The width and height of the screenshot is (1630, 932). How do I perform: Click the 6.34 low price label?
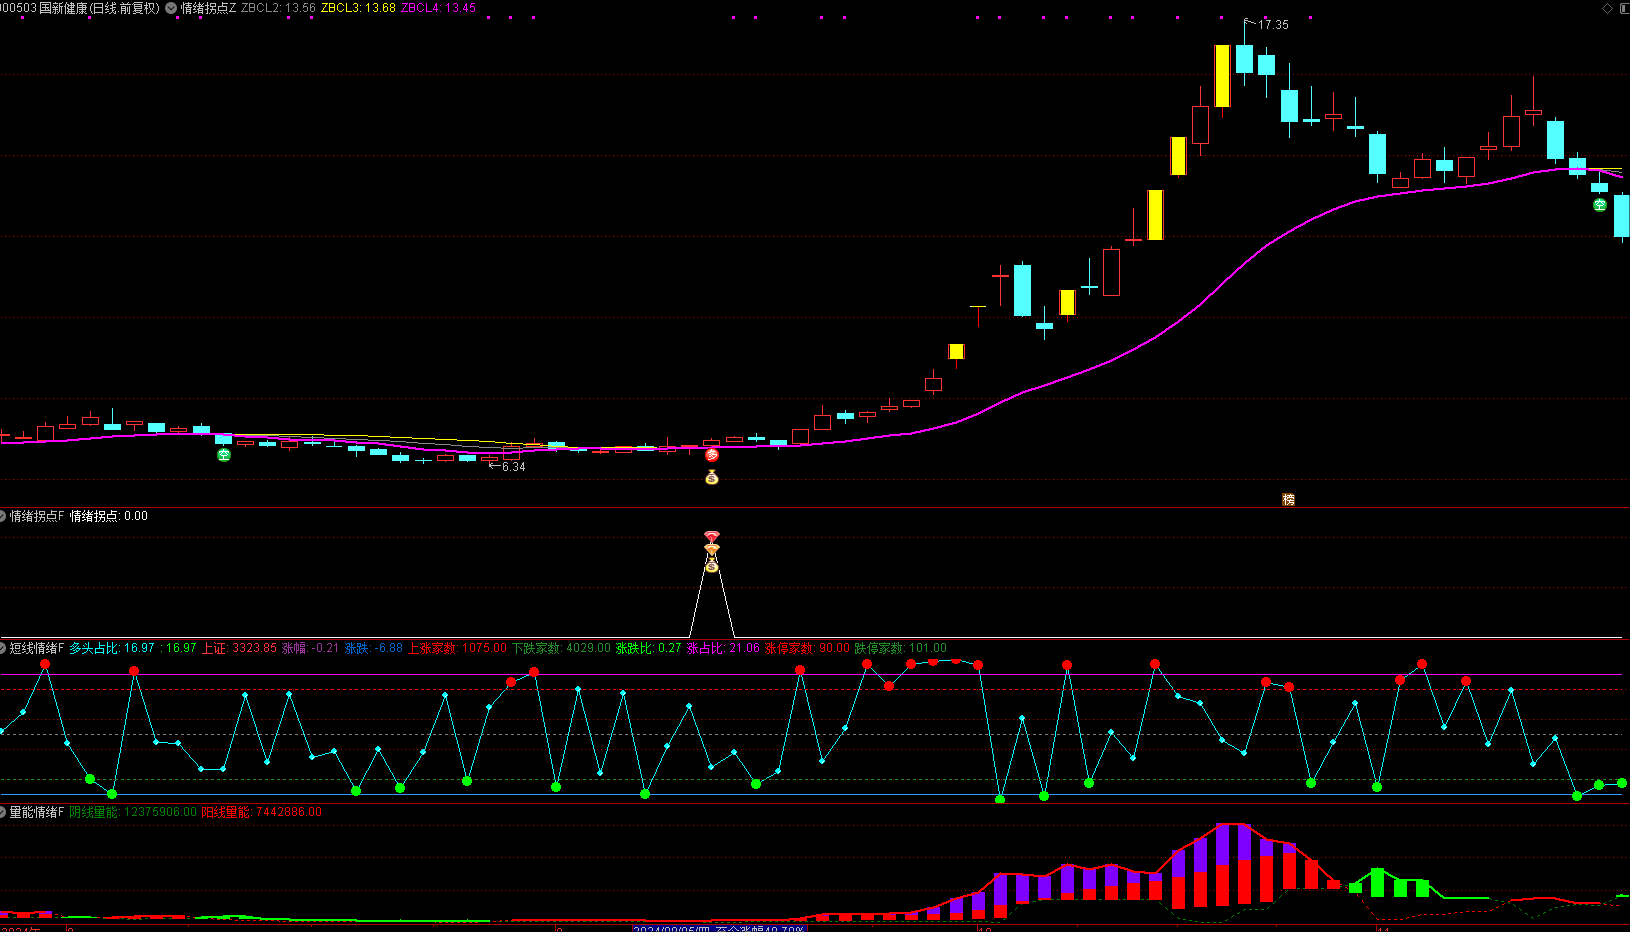coord(513,467)
